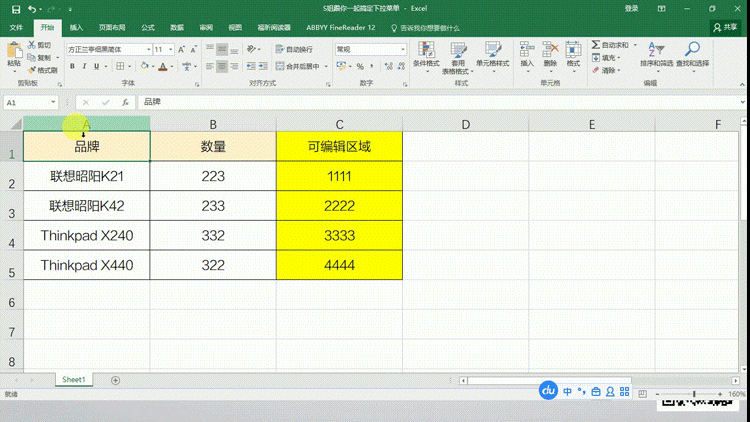Open the font size dropdown
This screenshot has height=422, width=750.
pos(171,49)
